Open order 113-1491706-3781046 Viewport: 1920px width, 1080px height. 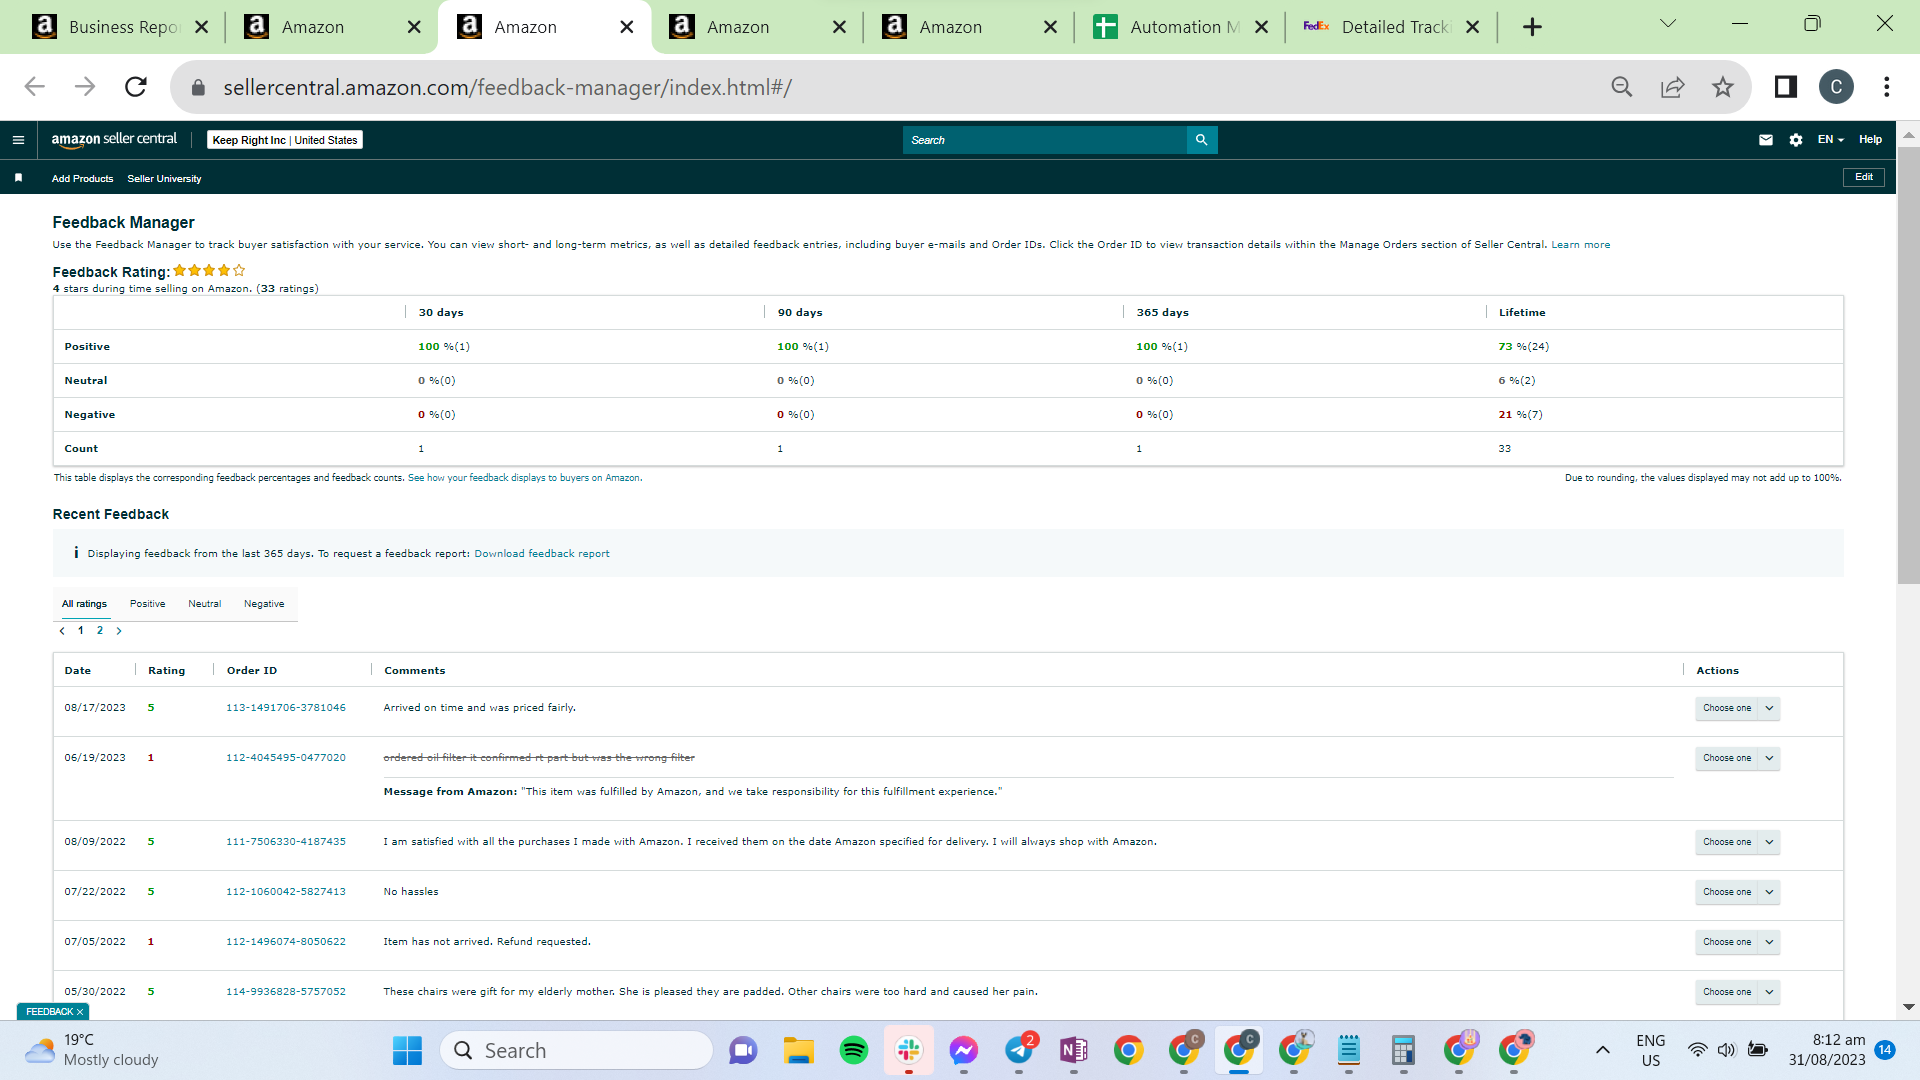tap(285, 708)
